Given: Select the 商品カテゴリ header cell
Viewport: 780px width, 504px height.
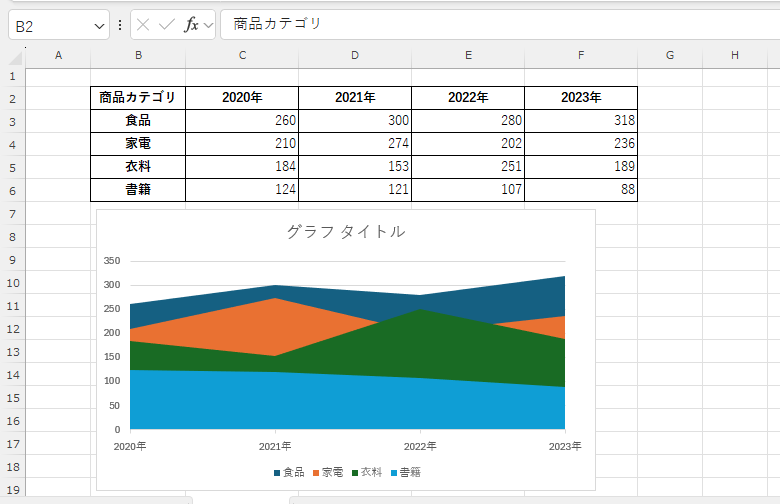Looking at the screenshot, I should (x=138, y=98).
